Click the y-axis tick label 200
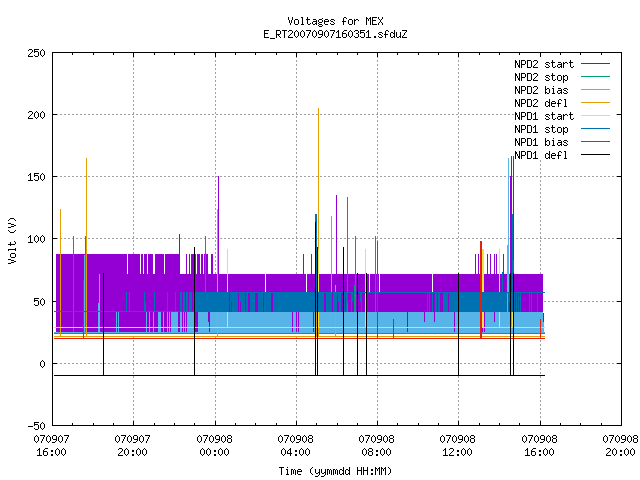 click(x=36, y=115)
